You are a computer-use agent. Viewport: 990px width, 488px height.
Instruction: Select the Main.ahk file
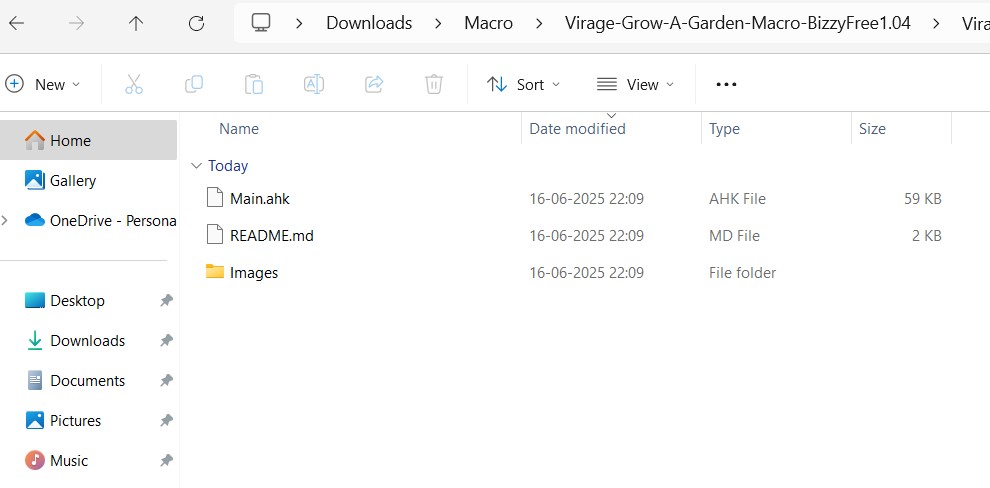(x=259, y=199)
